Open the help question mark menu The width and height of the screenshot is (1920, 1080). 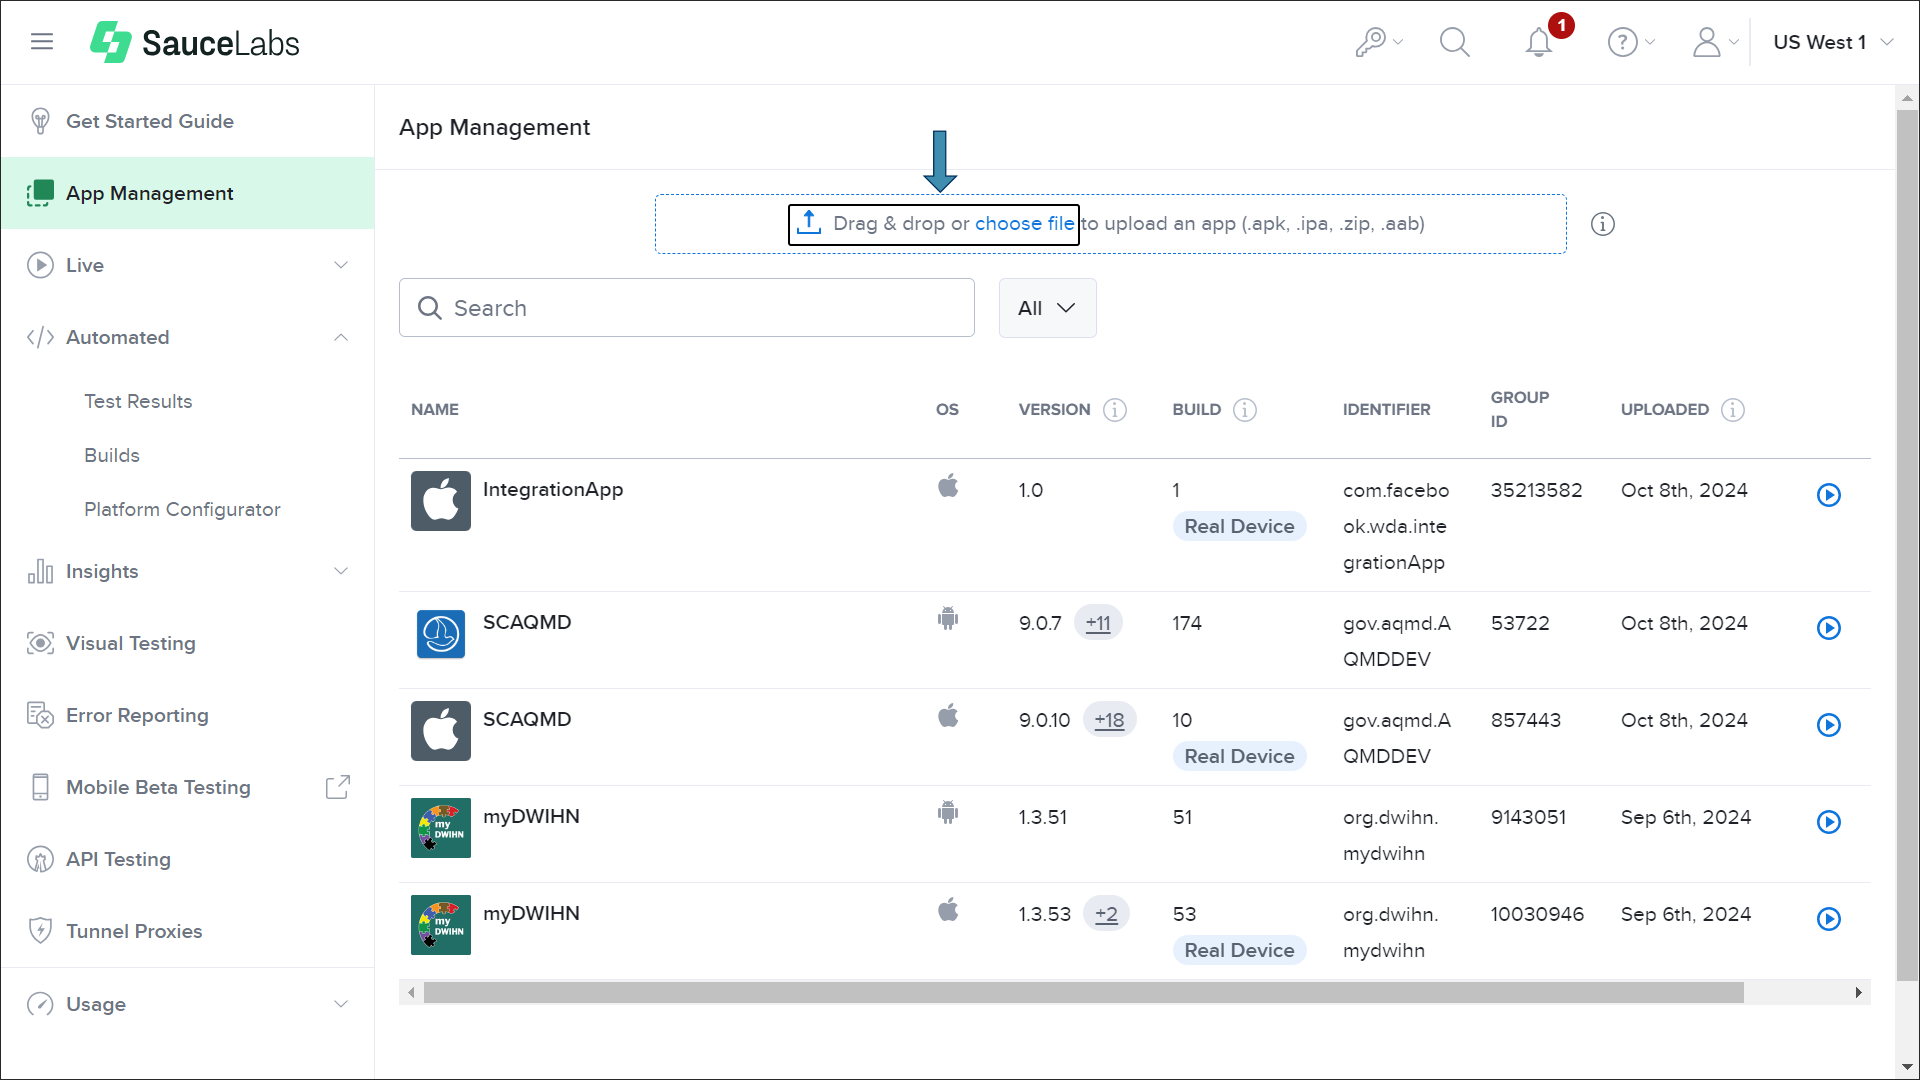(1630, 42)
